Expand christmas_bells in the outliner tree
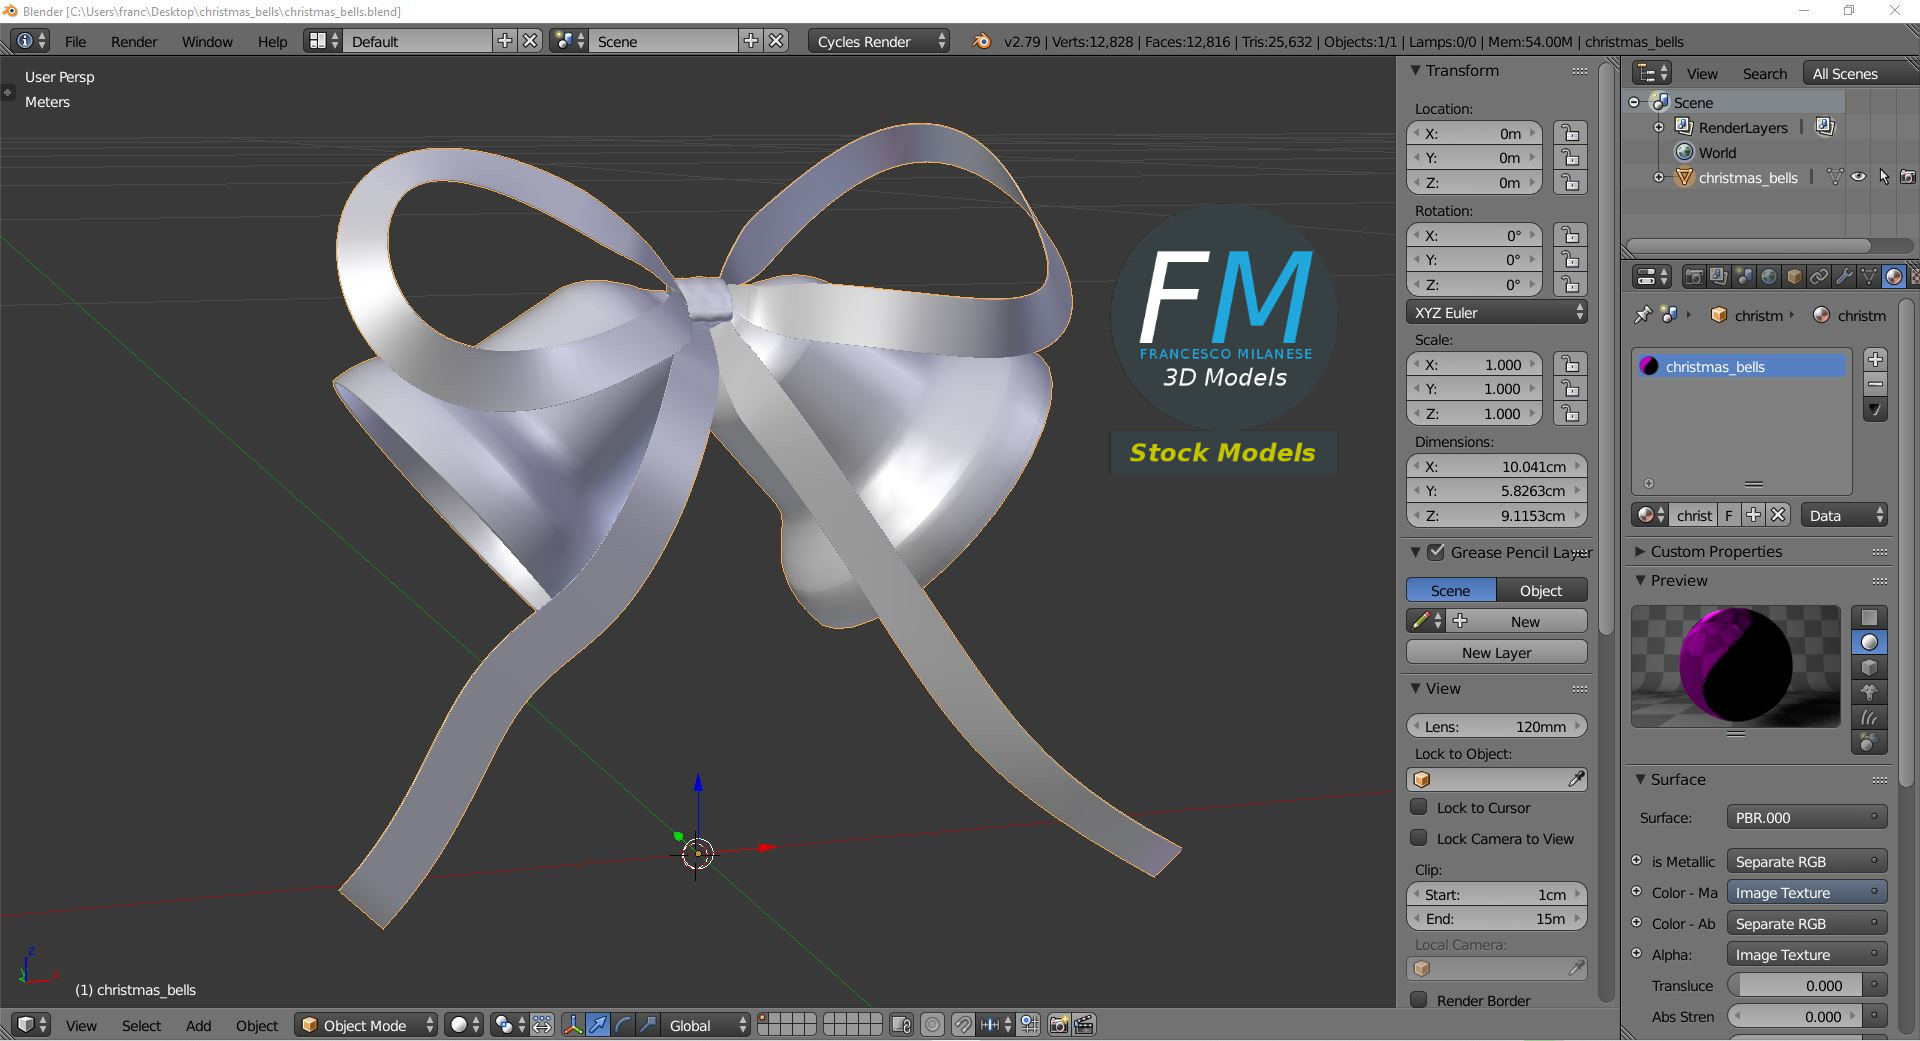Screen dimensions: 1920x1041 coord(1659,177)
